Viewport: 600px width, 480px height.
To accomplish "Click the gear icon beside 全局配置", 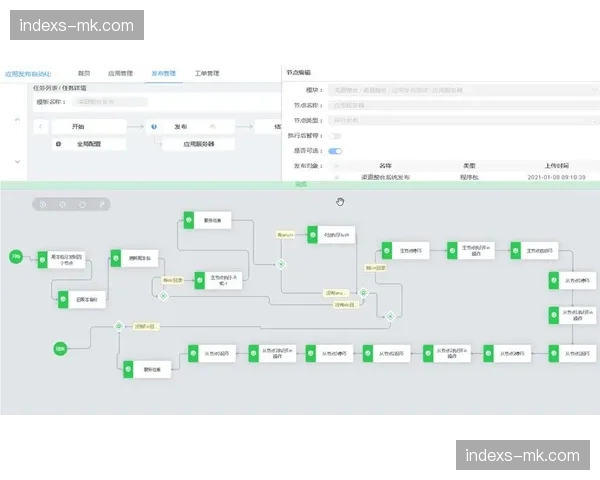I will click(x=58, y=144).
